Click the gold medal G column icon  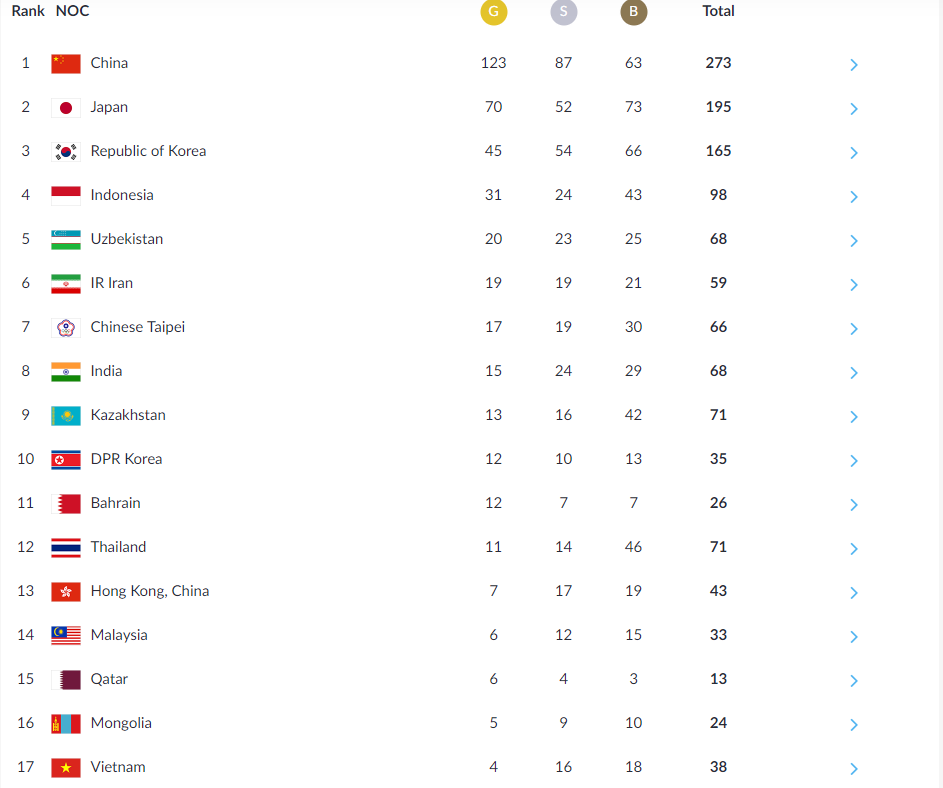[x=493, y=12]
